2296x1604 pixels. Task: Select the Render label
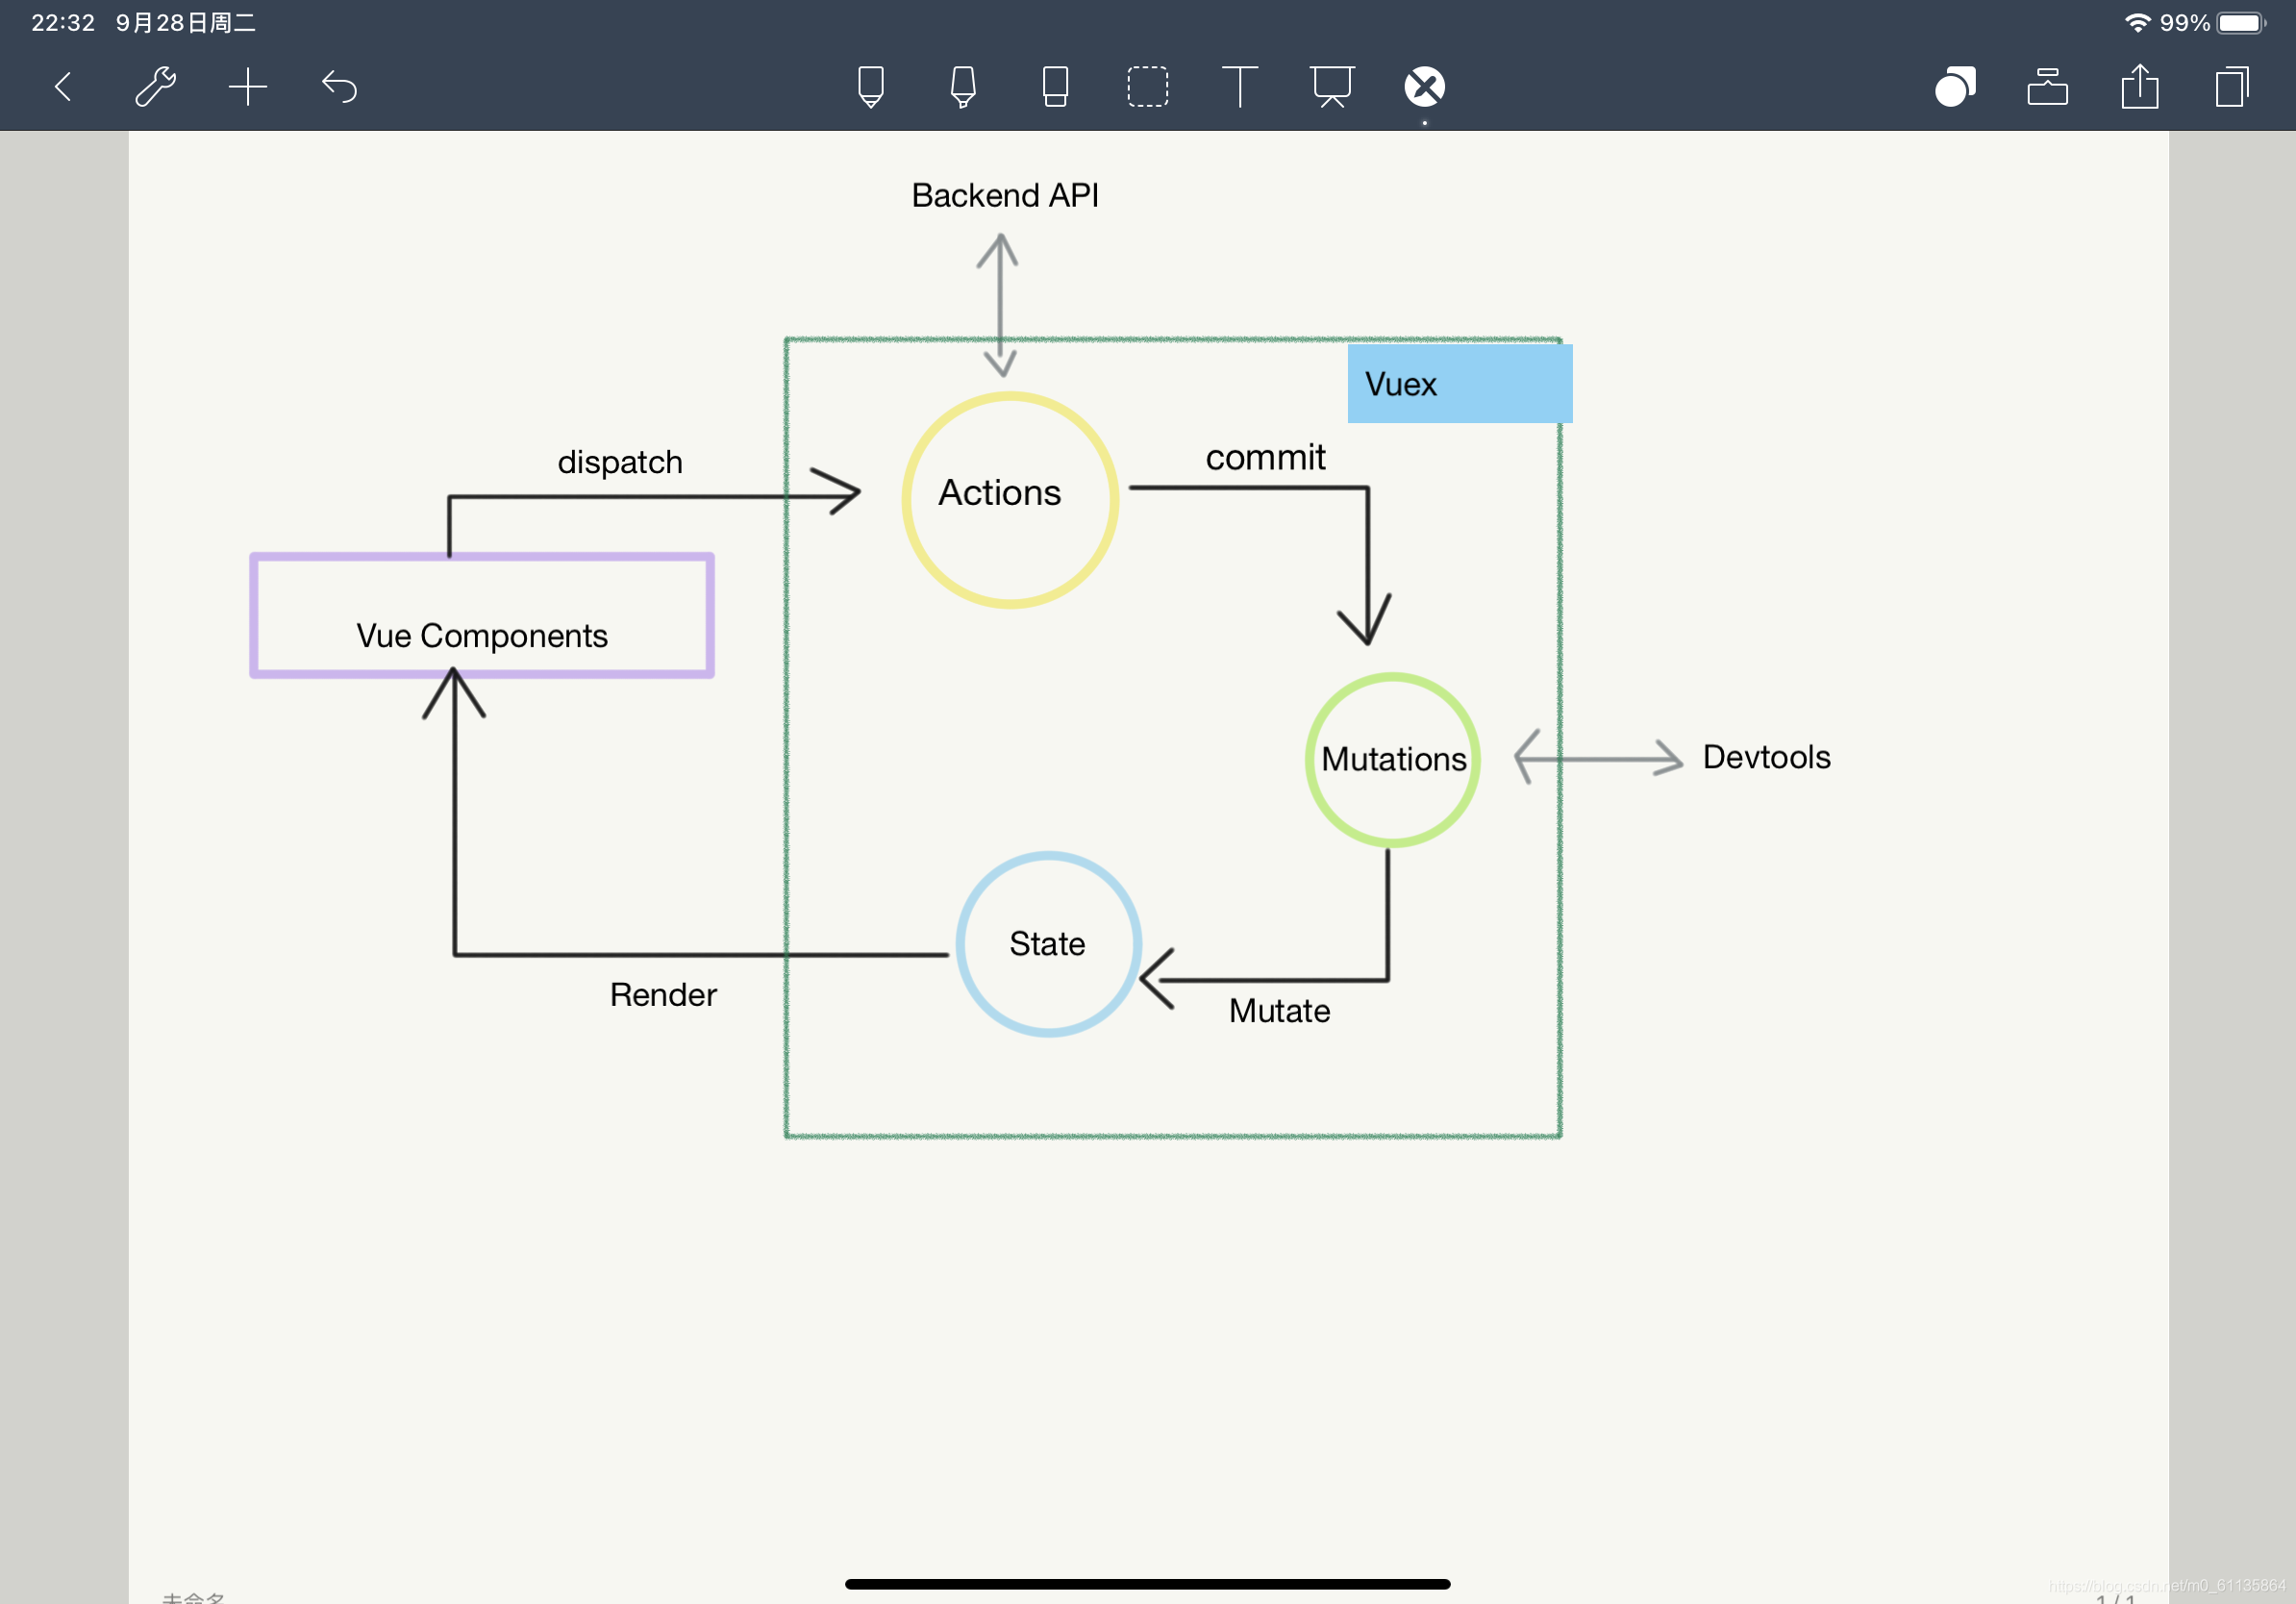[x=664, y=995]
